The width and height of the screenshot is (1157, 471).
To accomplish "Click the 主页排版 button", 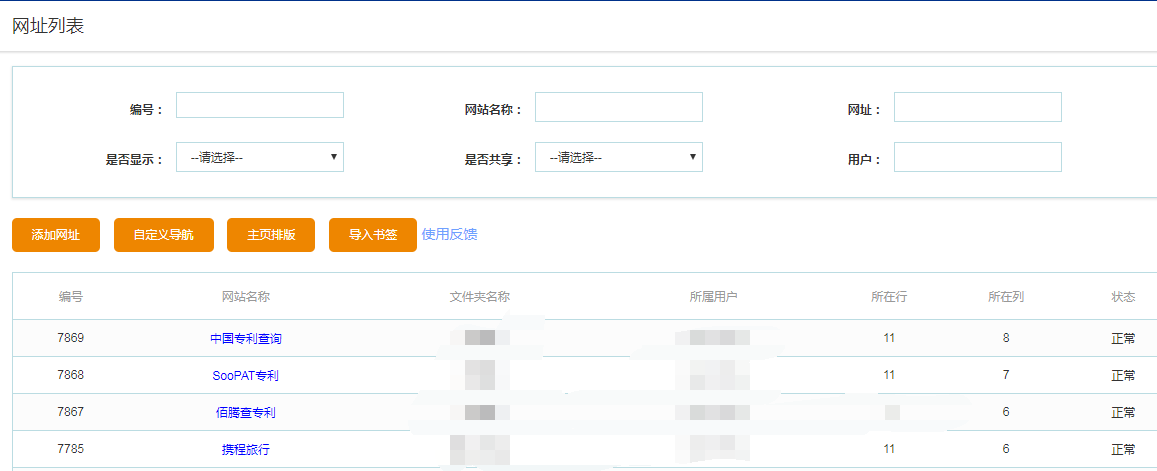I will [x=271, y=235].
